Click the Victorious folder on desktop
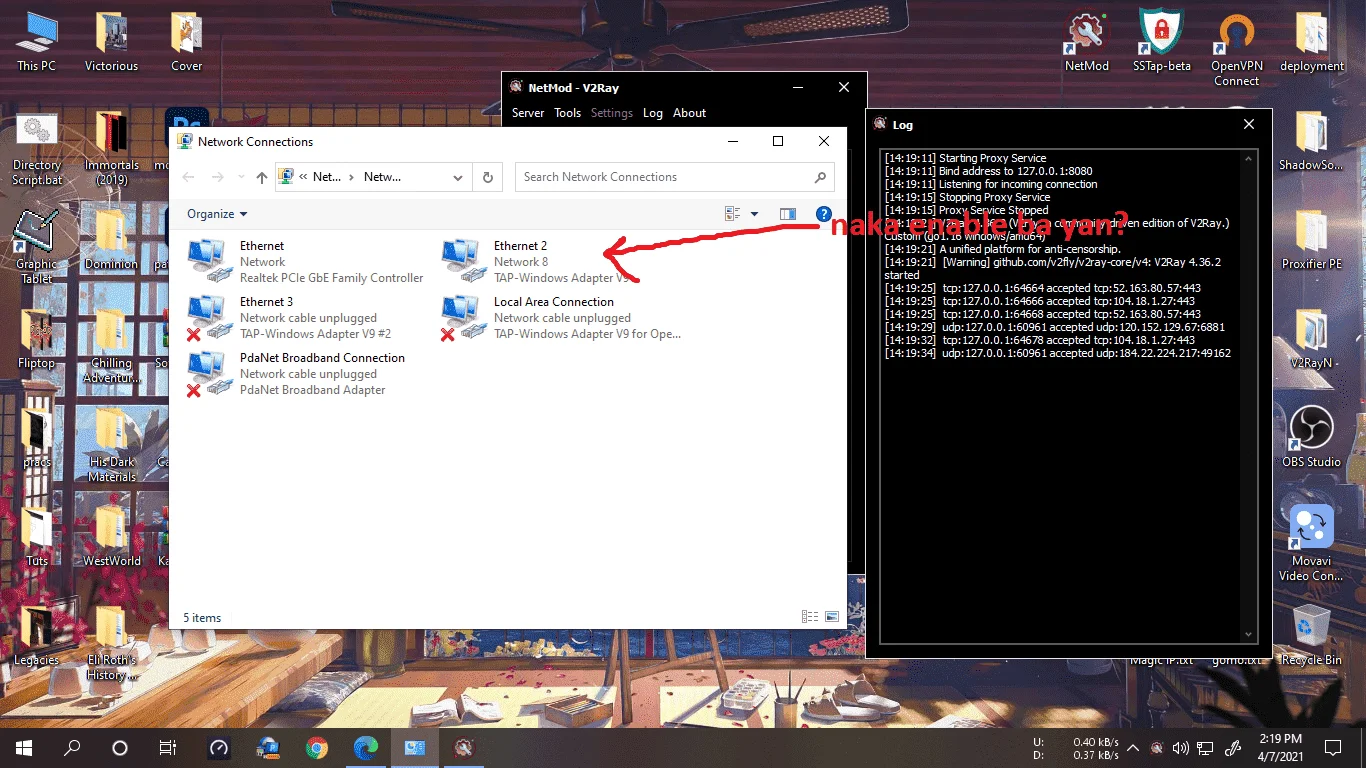Image resolution: width=1366 pixels, height=768 pixels. (111, 42)
